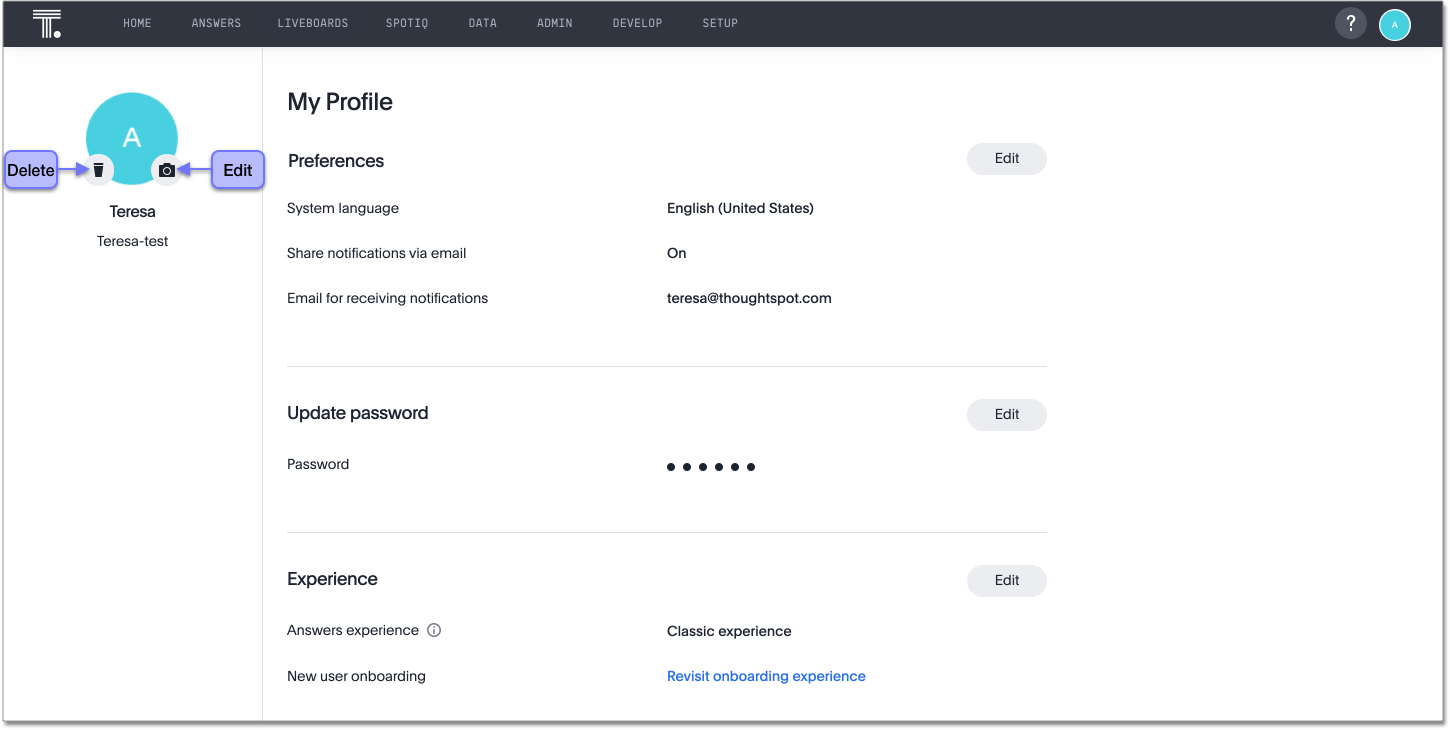The height and width of the screenshot is (730, 1450).
Task: Open the Admin menu item
Action: (x=555, y=23)
